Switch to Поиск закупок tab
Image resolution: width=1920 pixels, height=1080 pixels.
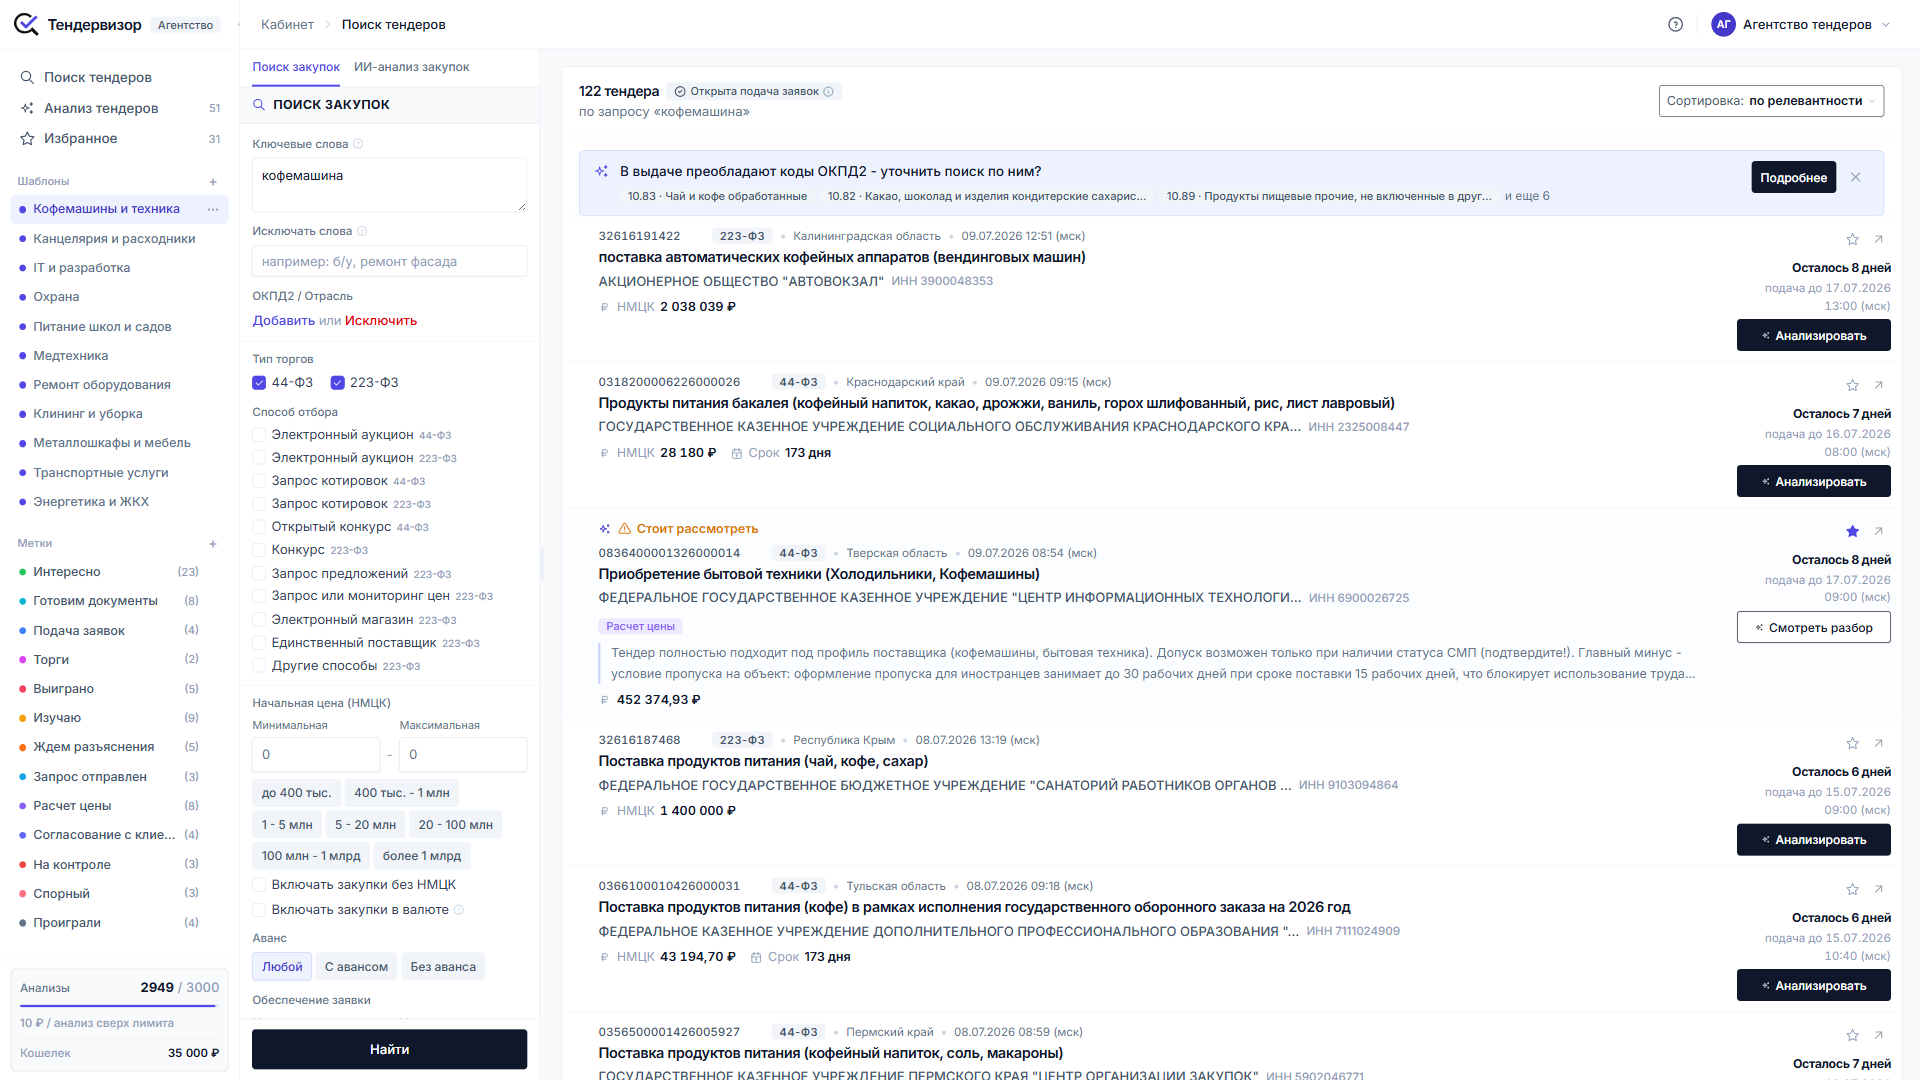click(x=296, y=67)
